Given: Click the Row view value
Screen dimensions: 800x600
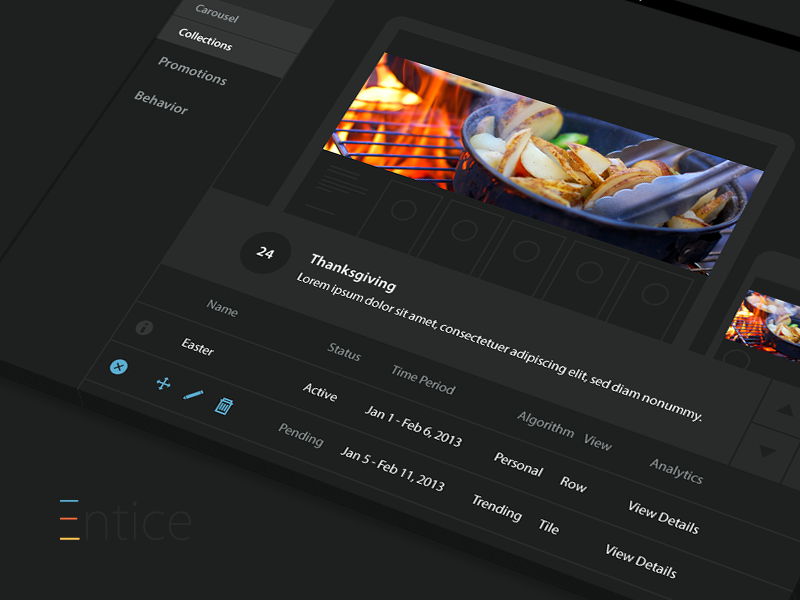Looking at the screenshot, I should pyautogui.click(x=573, y=484).
